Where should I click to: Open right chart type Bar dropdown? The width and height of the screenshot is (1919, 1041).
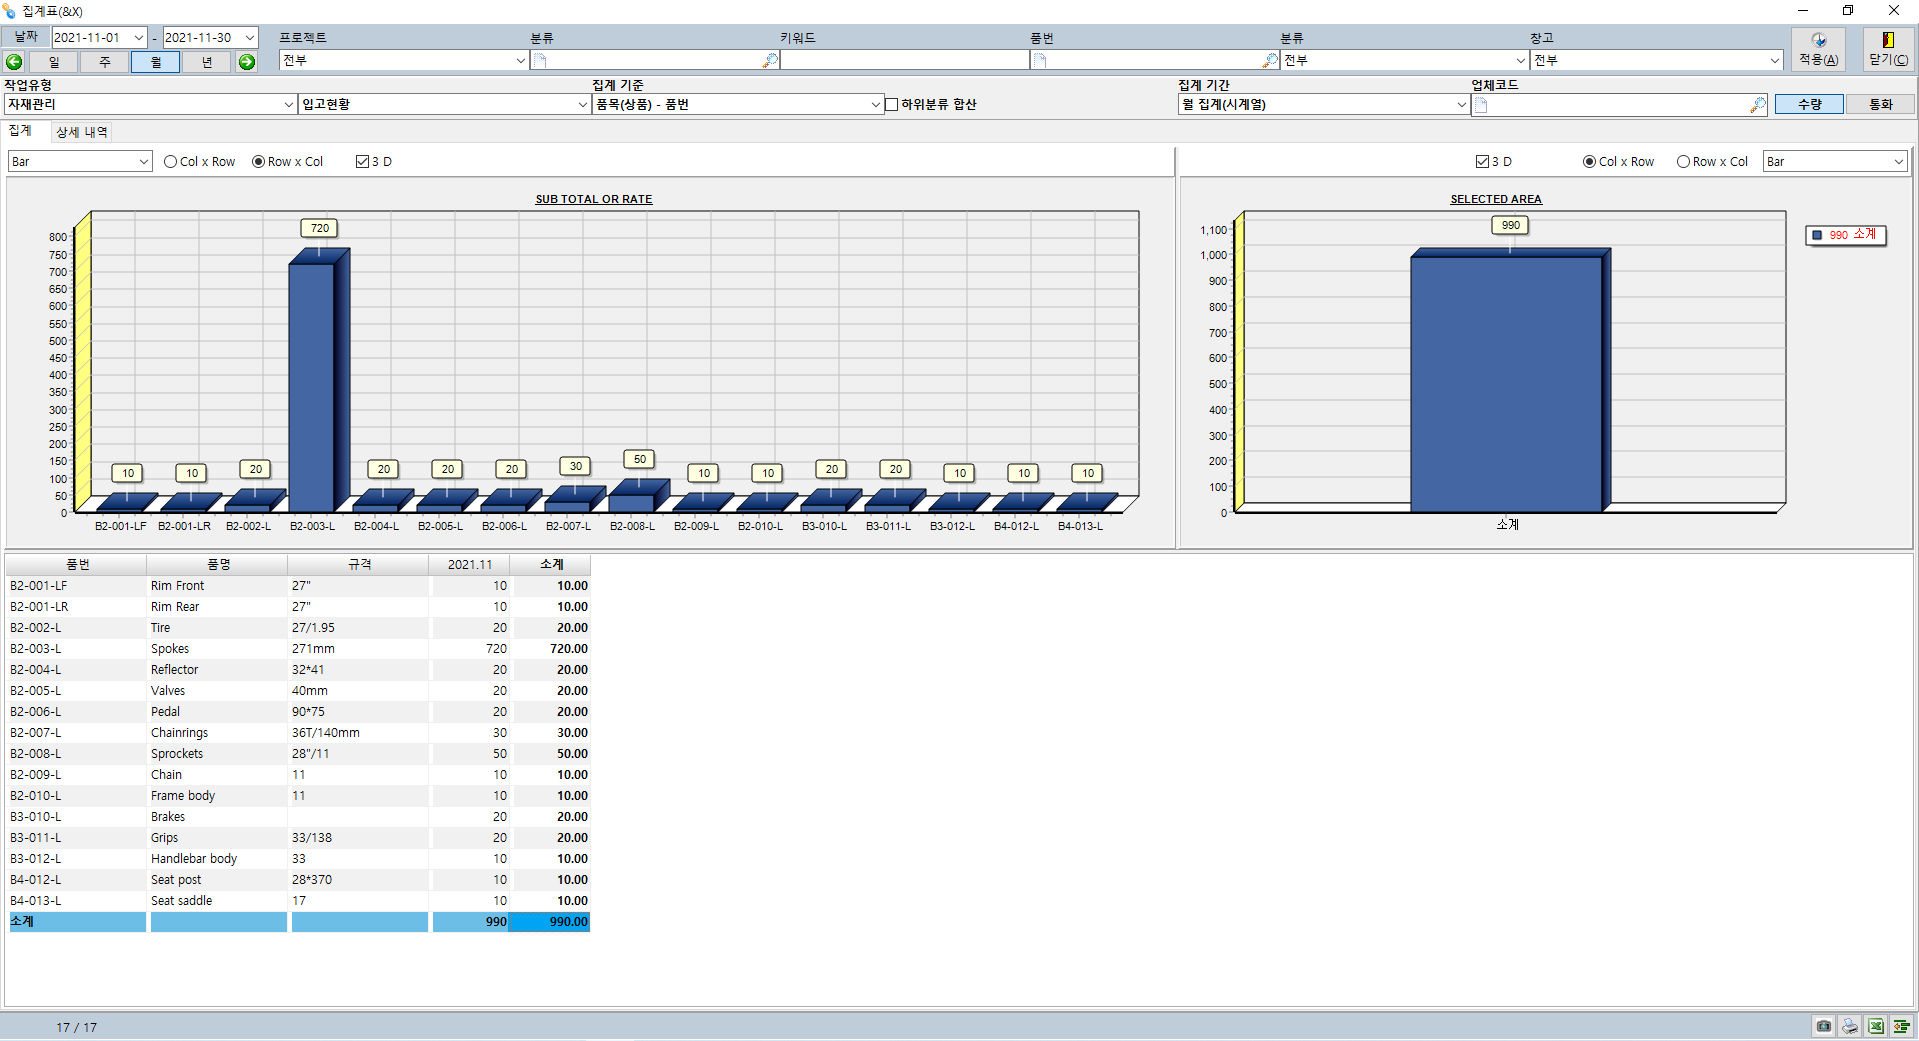point(1899,162)
